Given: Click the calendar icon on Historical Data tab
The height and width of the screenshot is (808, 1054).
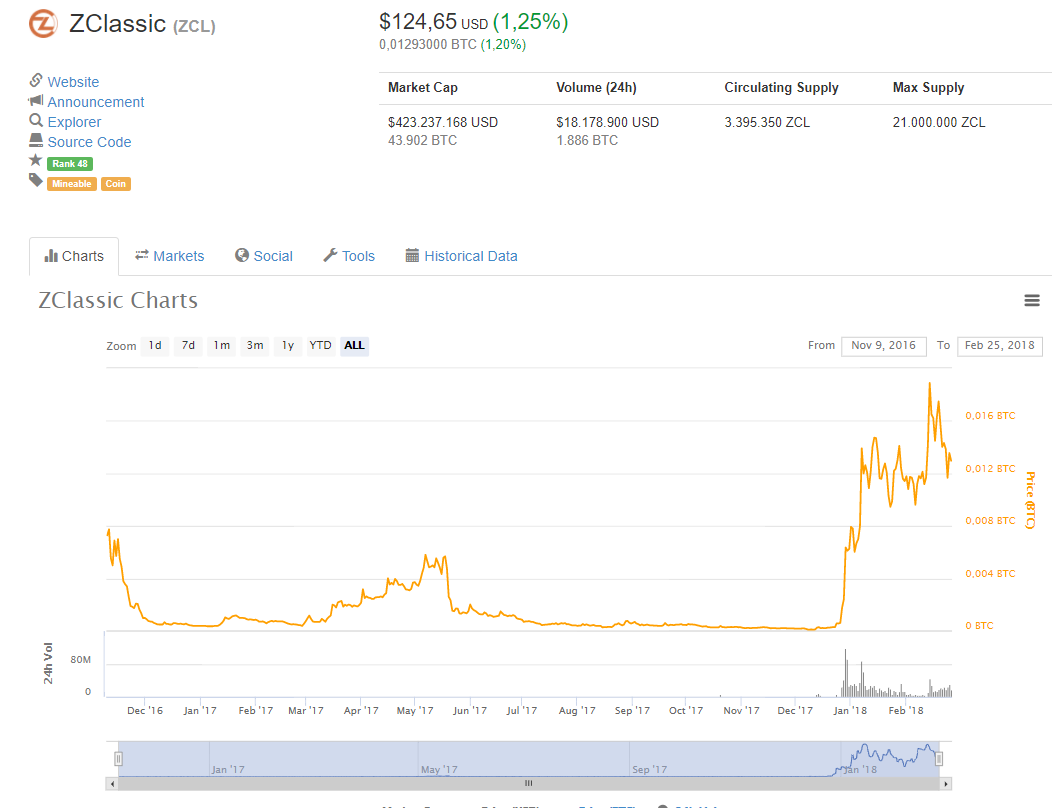Looking at the screenshot, I should click(412, 255).
